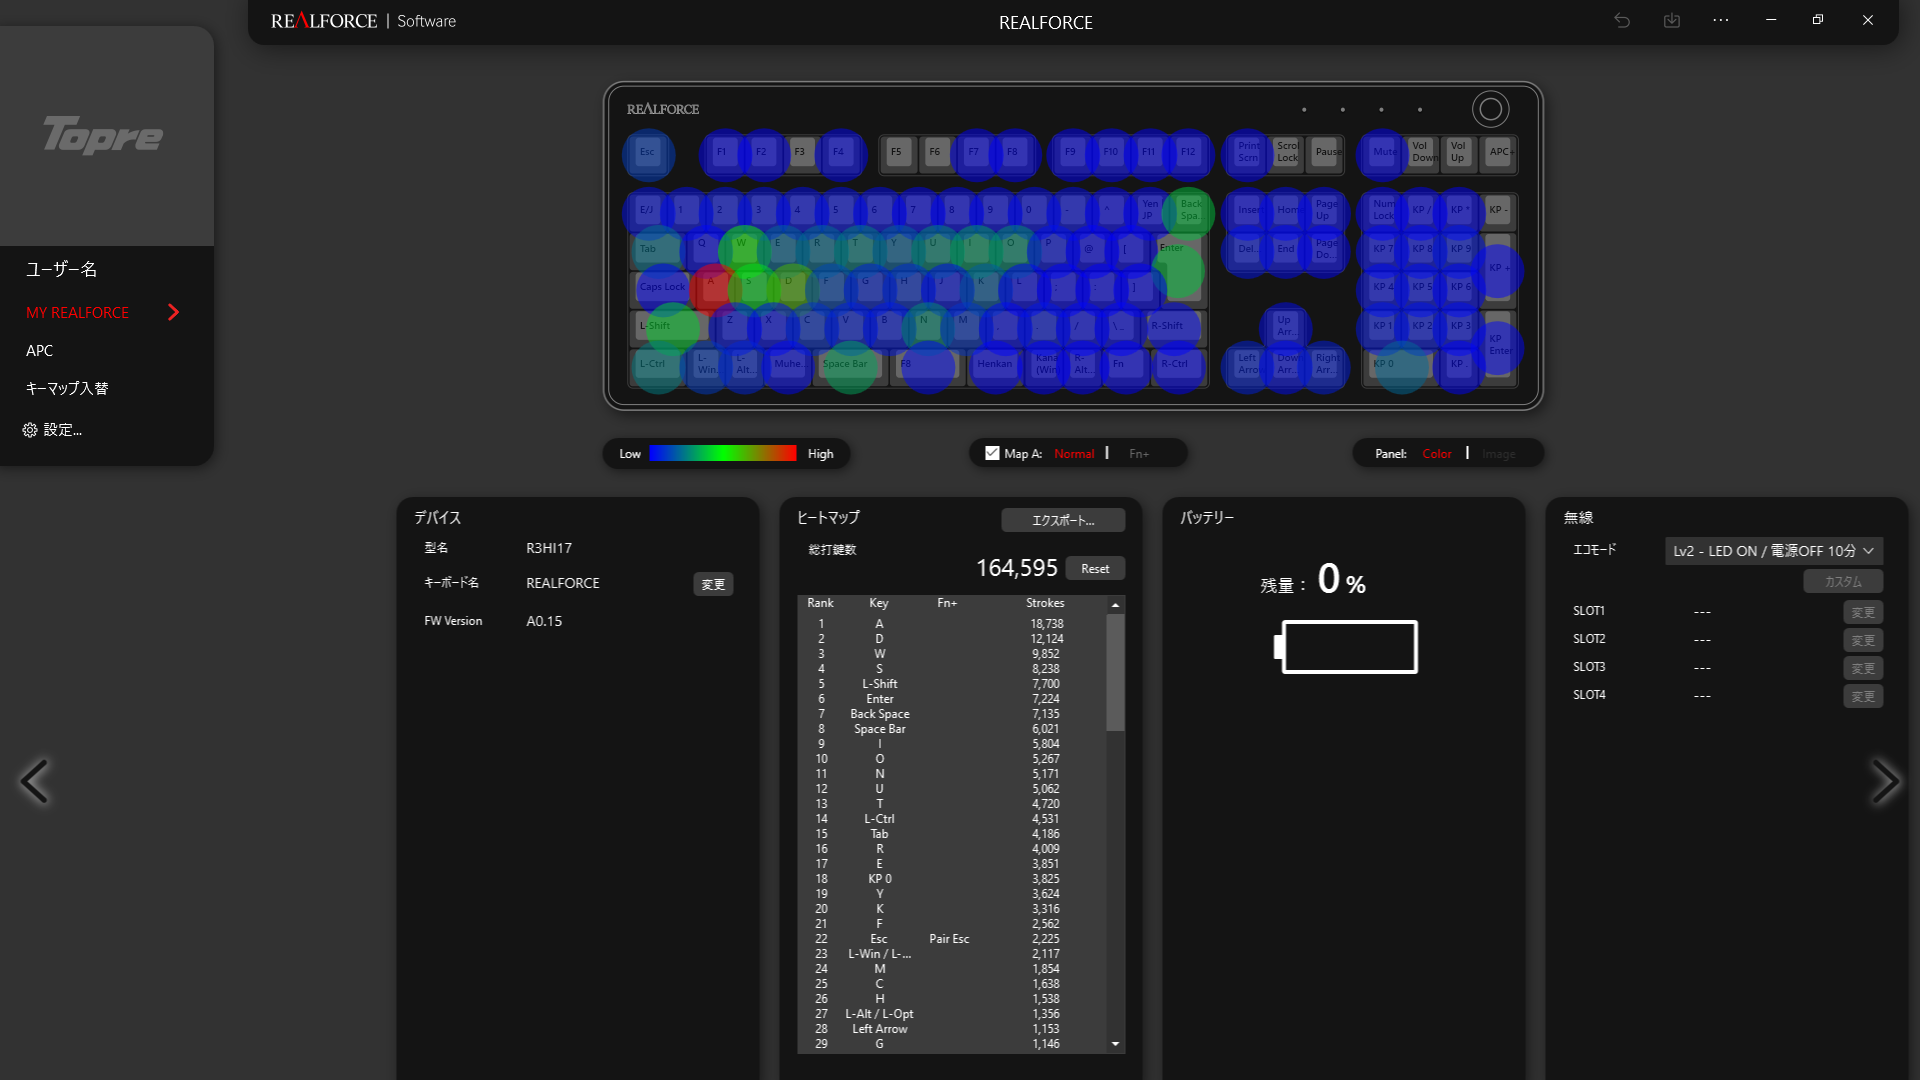The height and width of the screenshot is (1080, 1920).
Task: Click the save-to-device download icon
Action: [1672, 20]
